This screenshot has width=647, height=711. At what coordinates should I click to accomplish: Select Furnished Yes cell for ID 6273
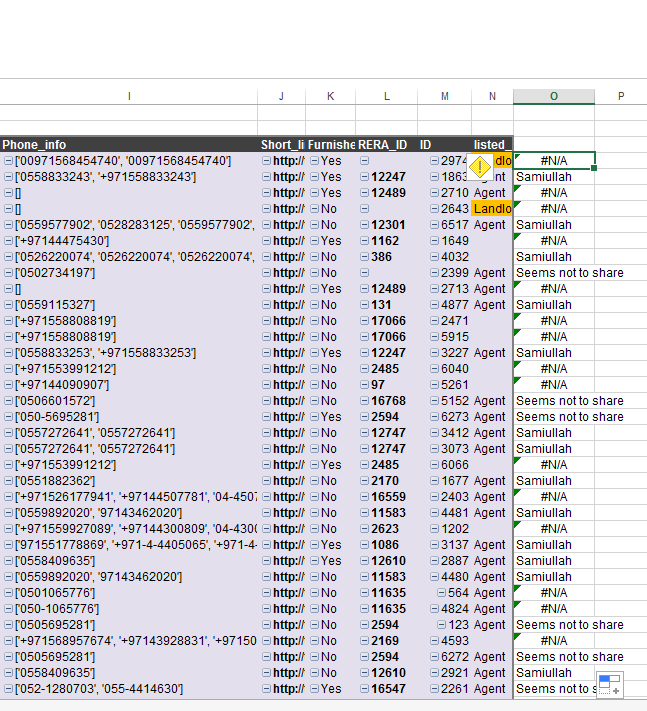pos(331,416)
